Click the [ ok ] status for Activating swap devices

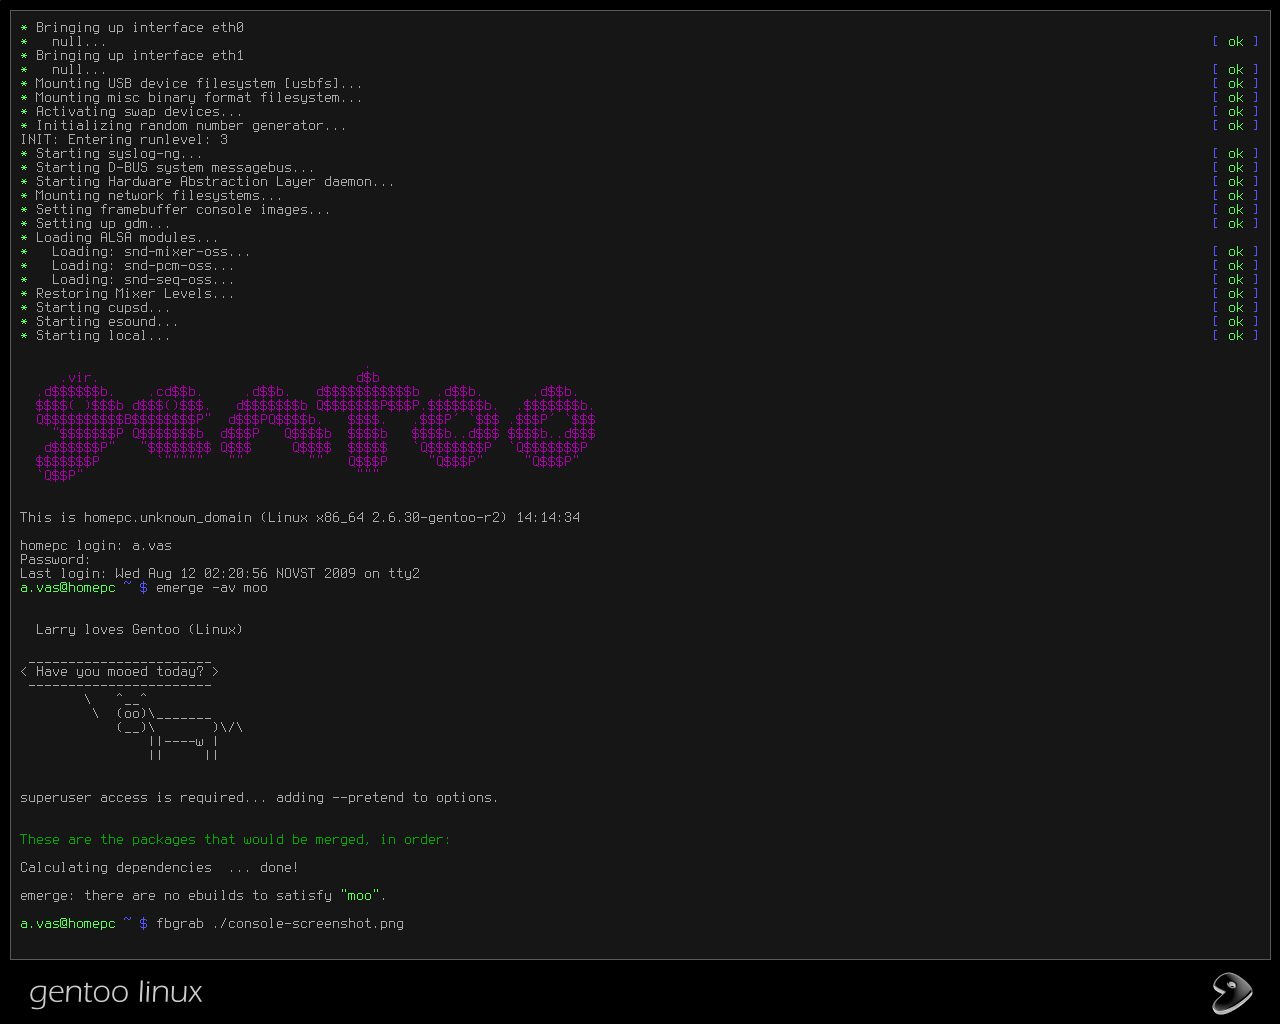[x=1236, y=112]
